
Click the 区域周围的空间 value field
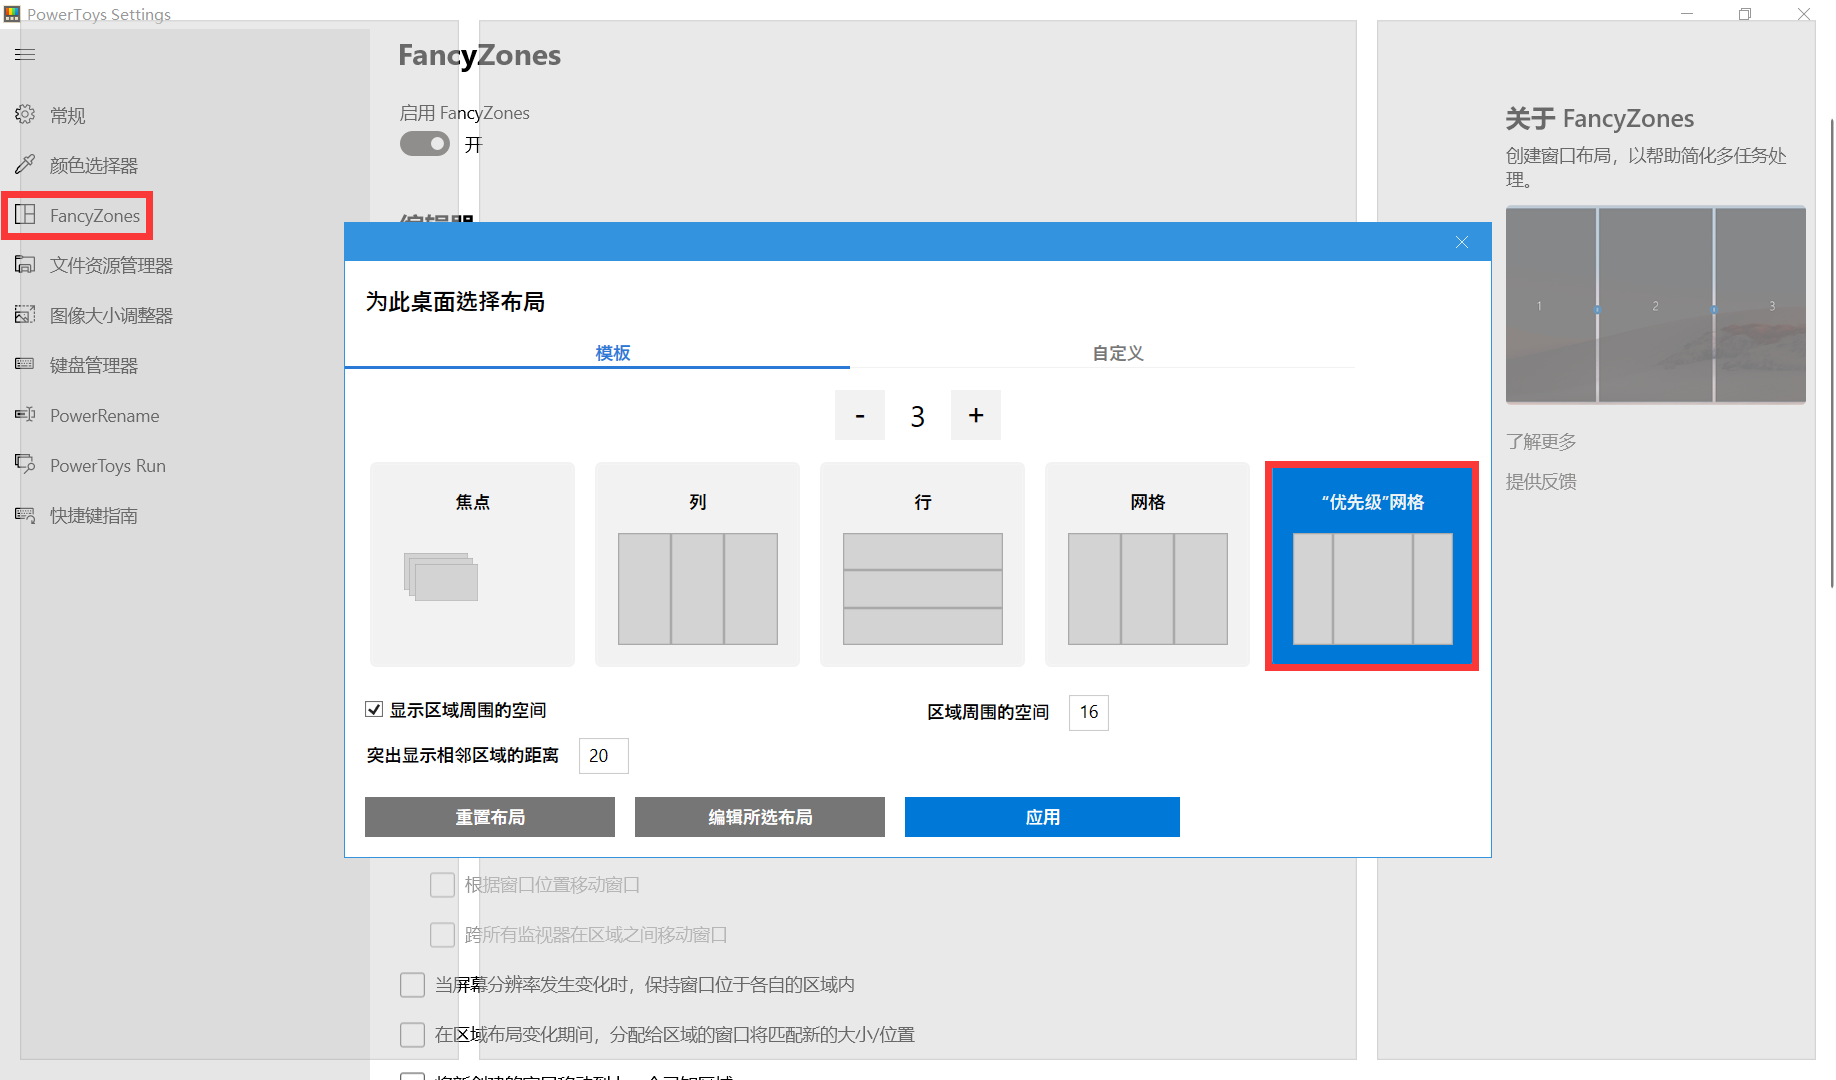[1088, 712]
